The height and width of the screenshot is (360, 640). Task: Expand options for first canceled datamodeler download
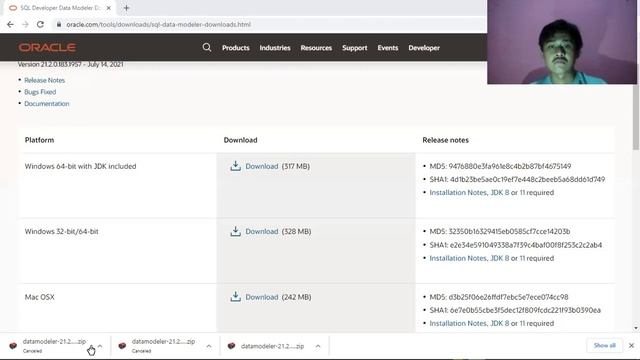[x=100, y=346]
